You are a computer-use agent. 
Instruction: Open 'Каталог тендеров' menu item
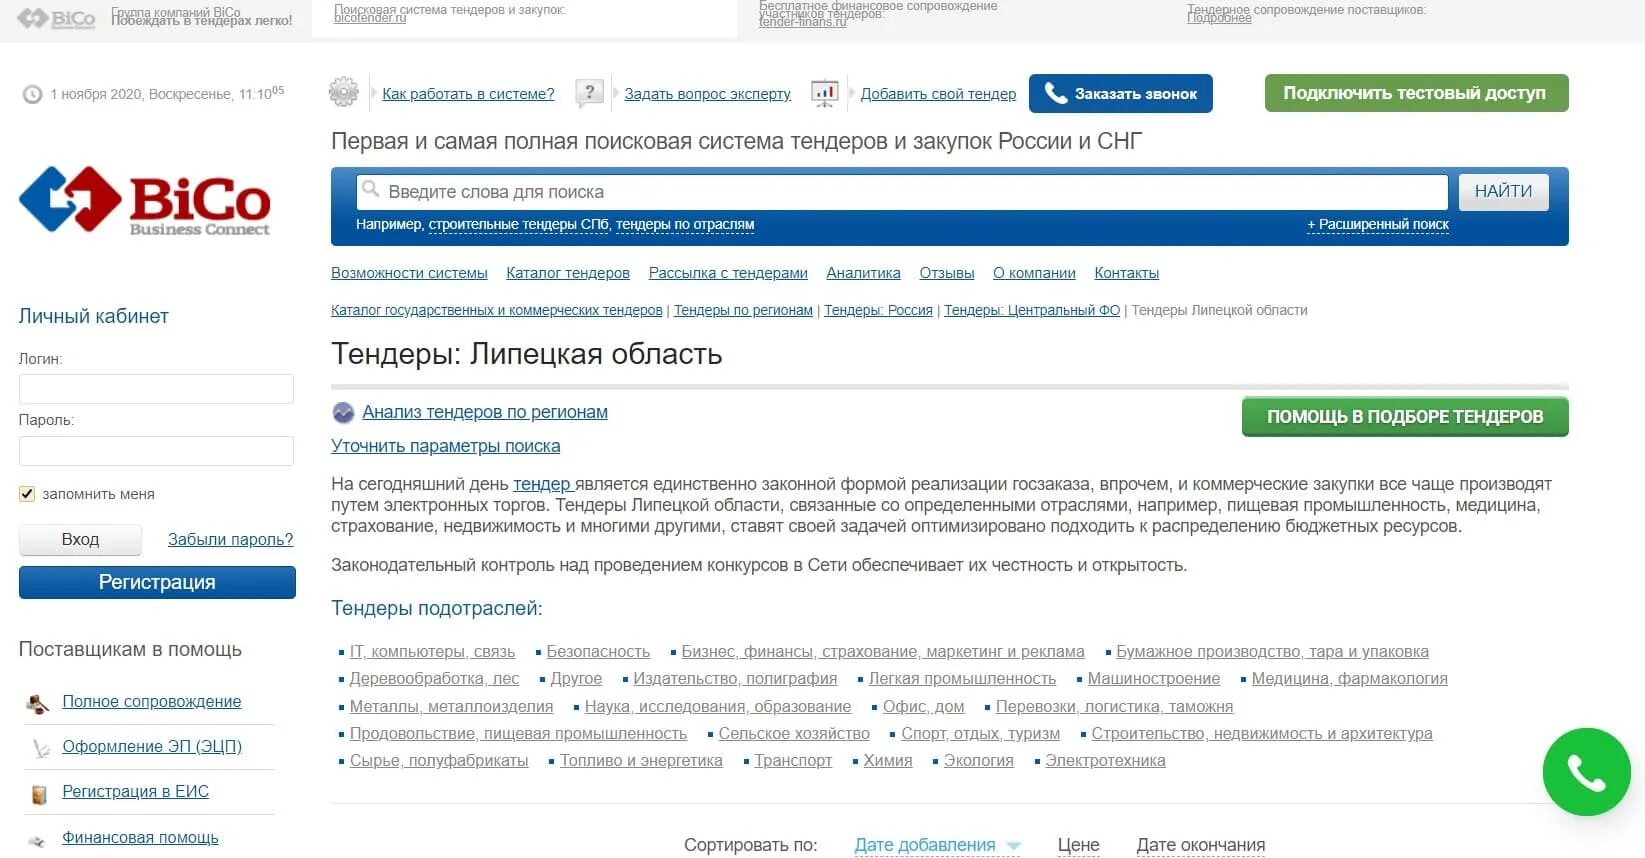point(568,273)
